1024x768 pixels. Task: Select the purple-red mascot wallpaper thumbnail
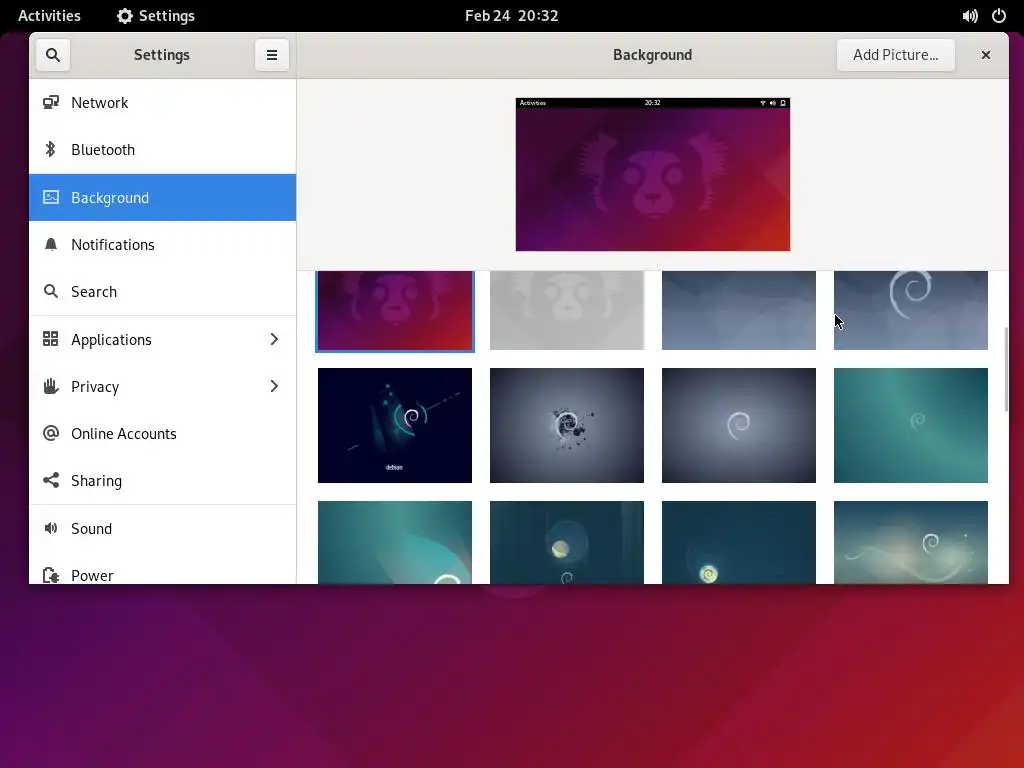click(x=395, y=311)
